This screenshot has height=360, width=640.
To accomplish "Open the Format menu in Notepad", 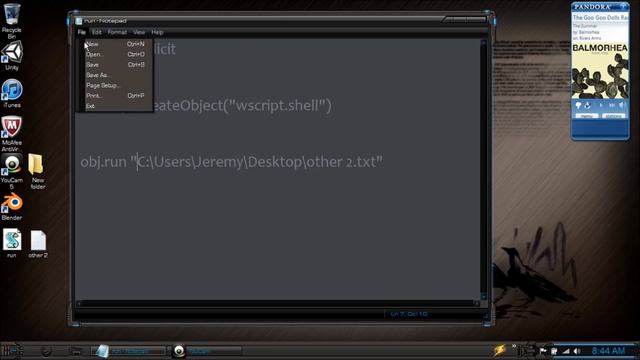I will pyautogui.click(x=117, y=32).
